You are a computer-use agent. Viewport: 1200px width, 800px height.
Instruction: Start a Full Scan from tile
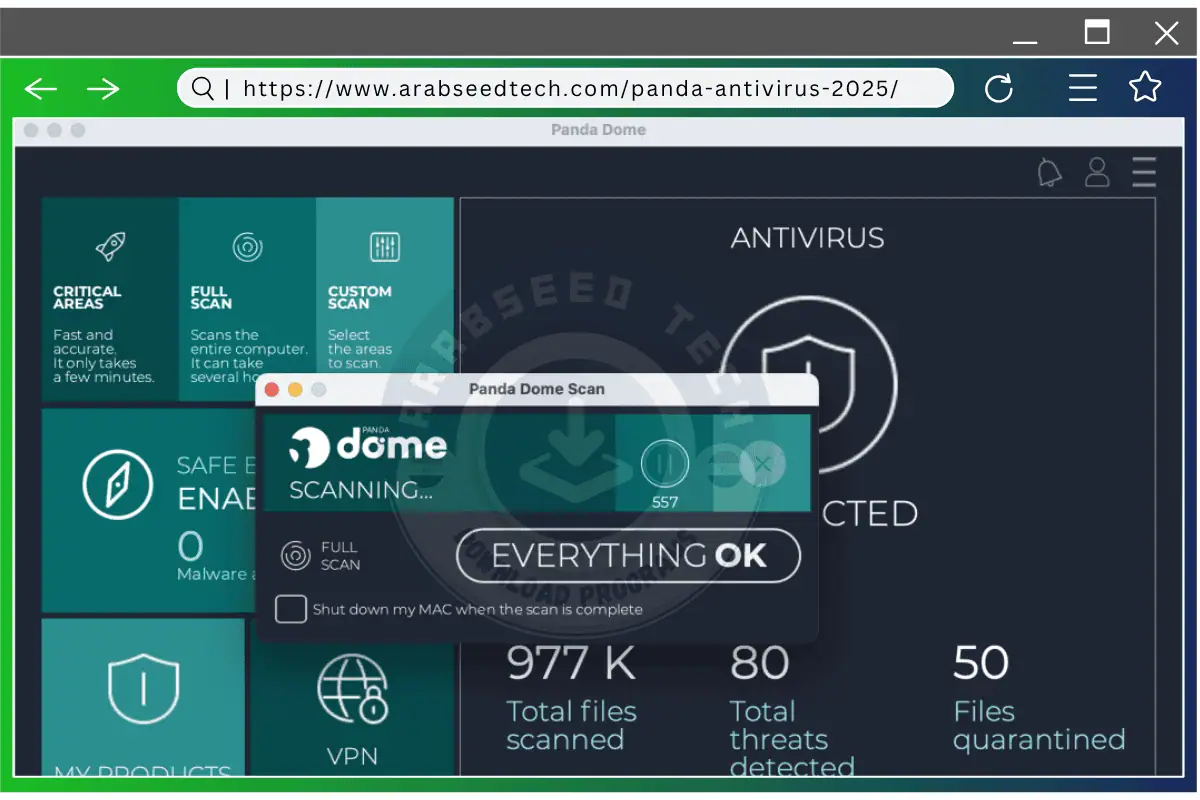pyautogui.click(x=247, y=300)
